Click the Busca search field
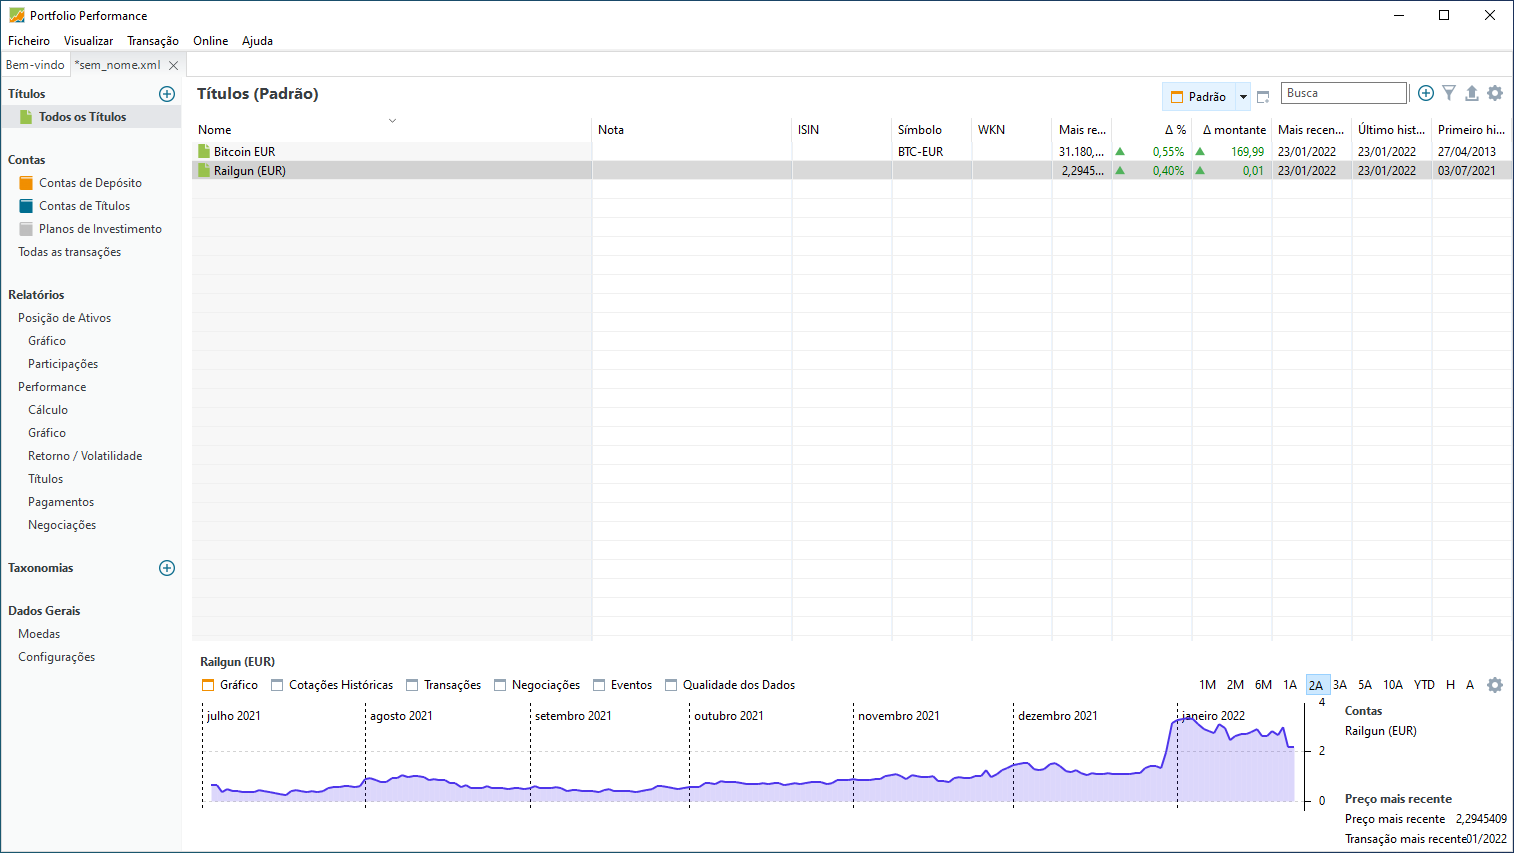This screenshot has height=853, width=1514. [x=1344, y=93]
